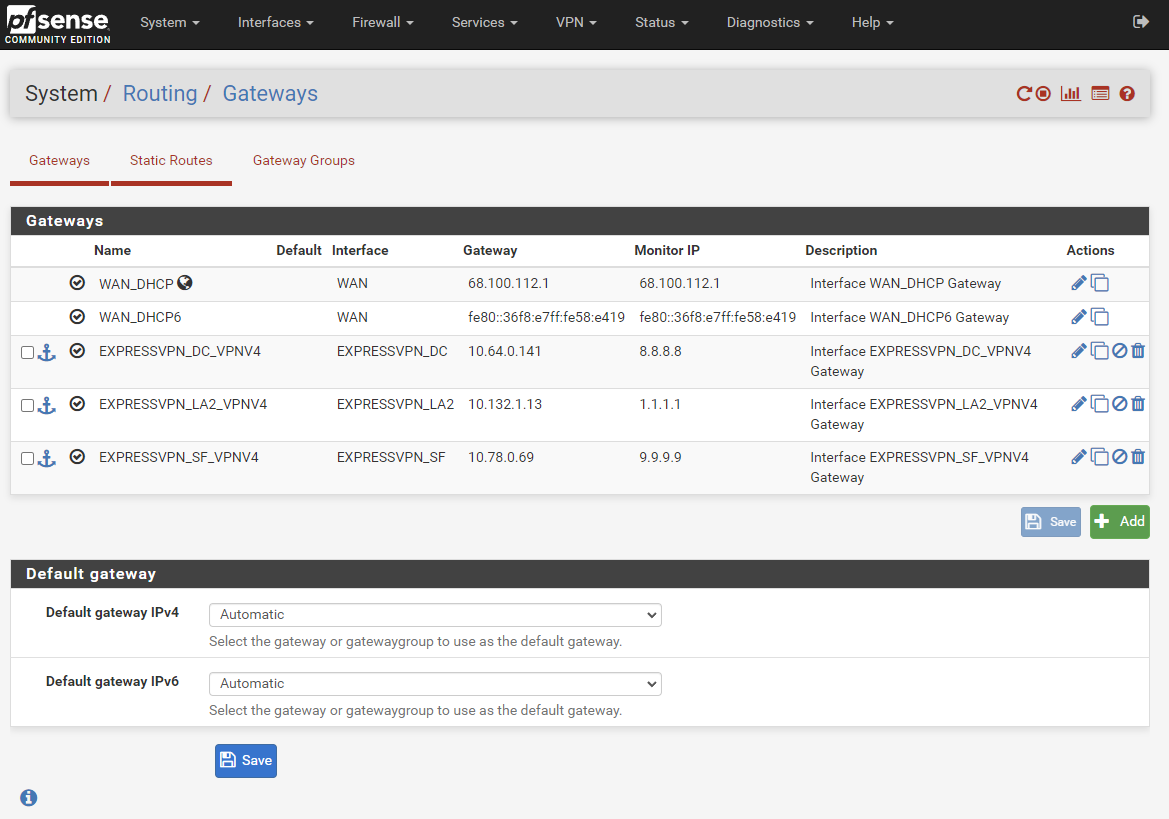Click the pfSense logo

point(57,25)
